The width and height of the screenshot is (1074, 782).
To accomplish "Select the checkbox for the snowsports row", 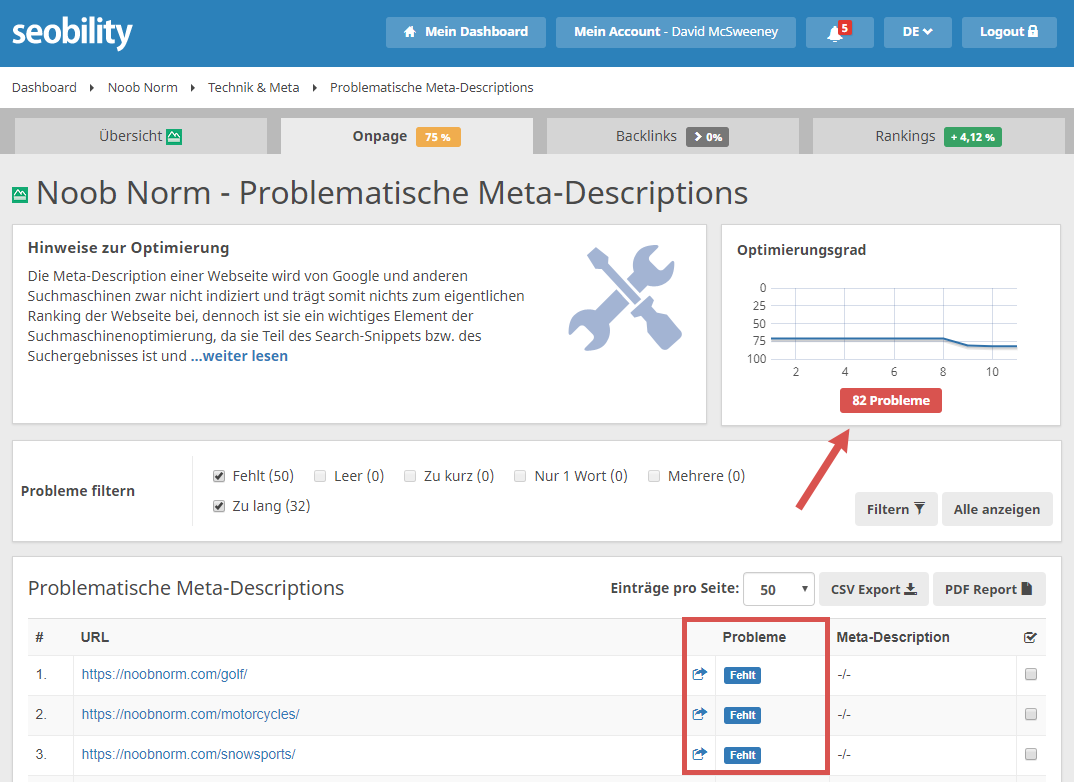I will [1031, 754].
